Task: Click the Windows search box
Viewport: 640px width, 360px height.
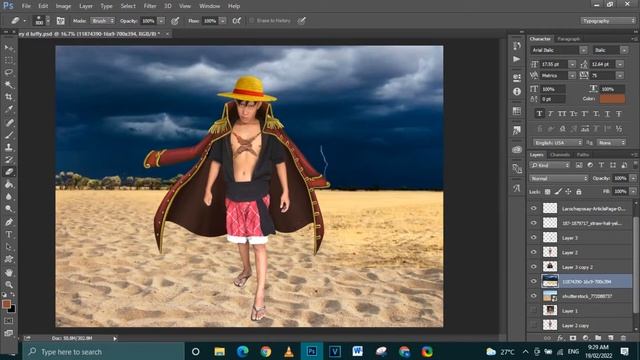Action: pos(103,351)
